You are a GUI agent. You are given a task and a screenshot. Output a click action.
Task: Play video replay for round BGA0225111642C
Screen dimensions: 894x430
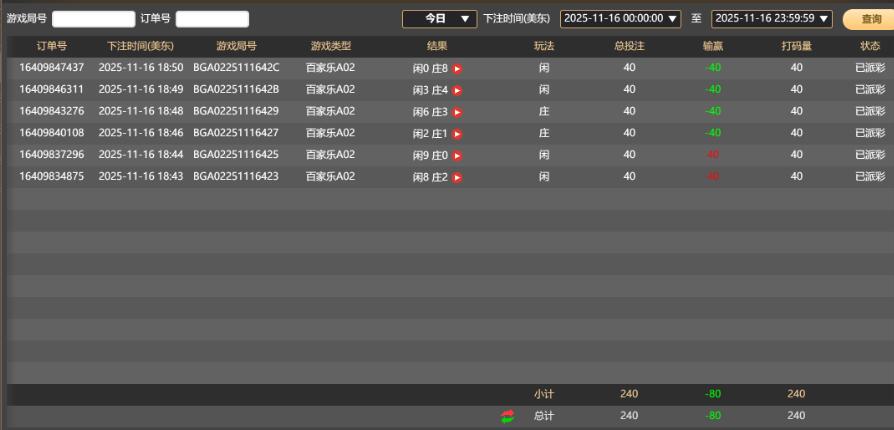[x=457, y=68]
